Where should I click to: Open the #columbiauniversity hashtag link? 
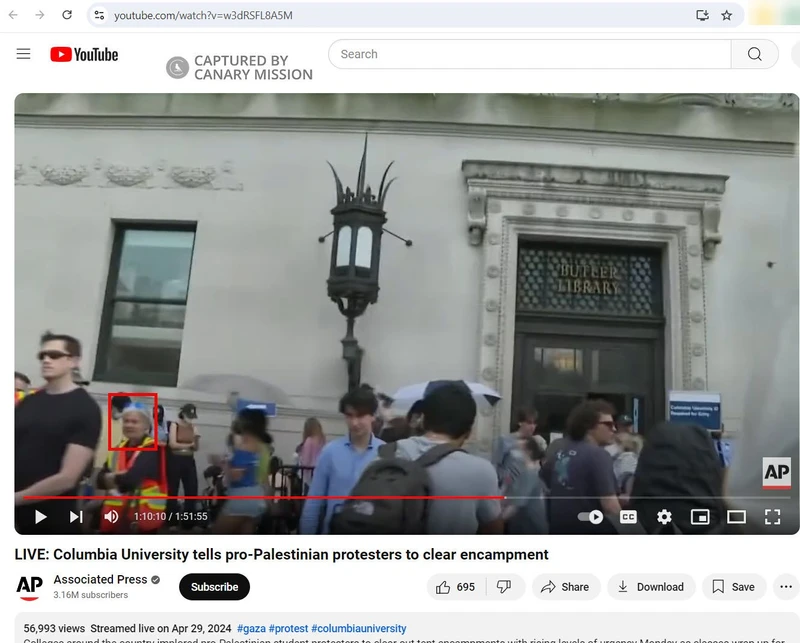point(359,628)
